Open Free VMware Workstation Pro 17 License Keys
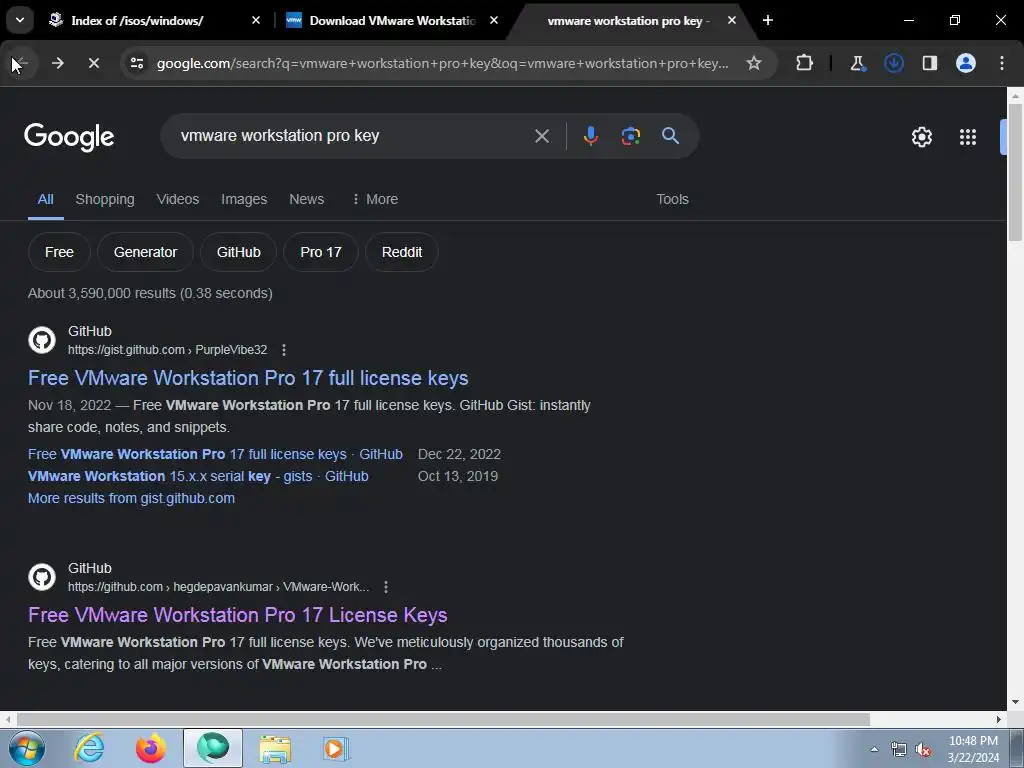 click(238, 615)
